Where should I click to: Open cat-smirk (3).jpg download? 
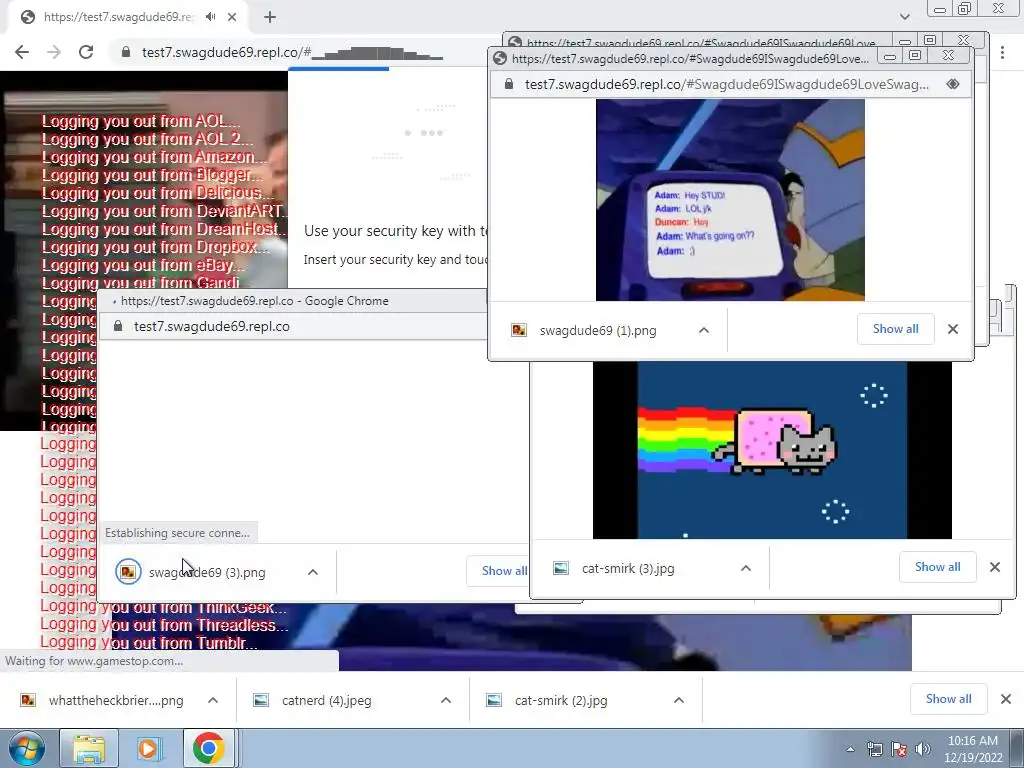628,568
